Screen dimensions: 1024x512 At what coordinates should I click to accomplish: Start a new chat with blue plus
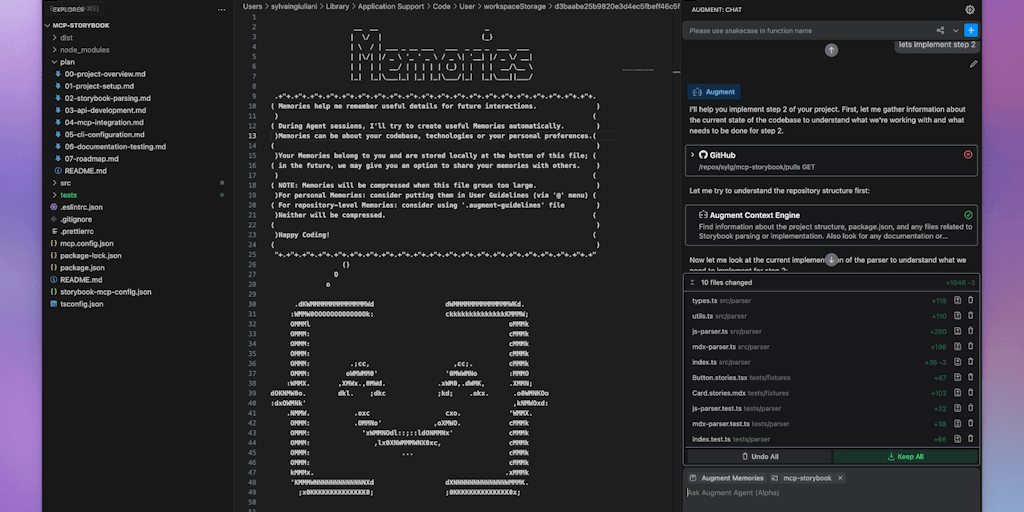970,30
